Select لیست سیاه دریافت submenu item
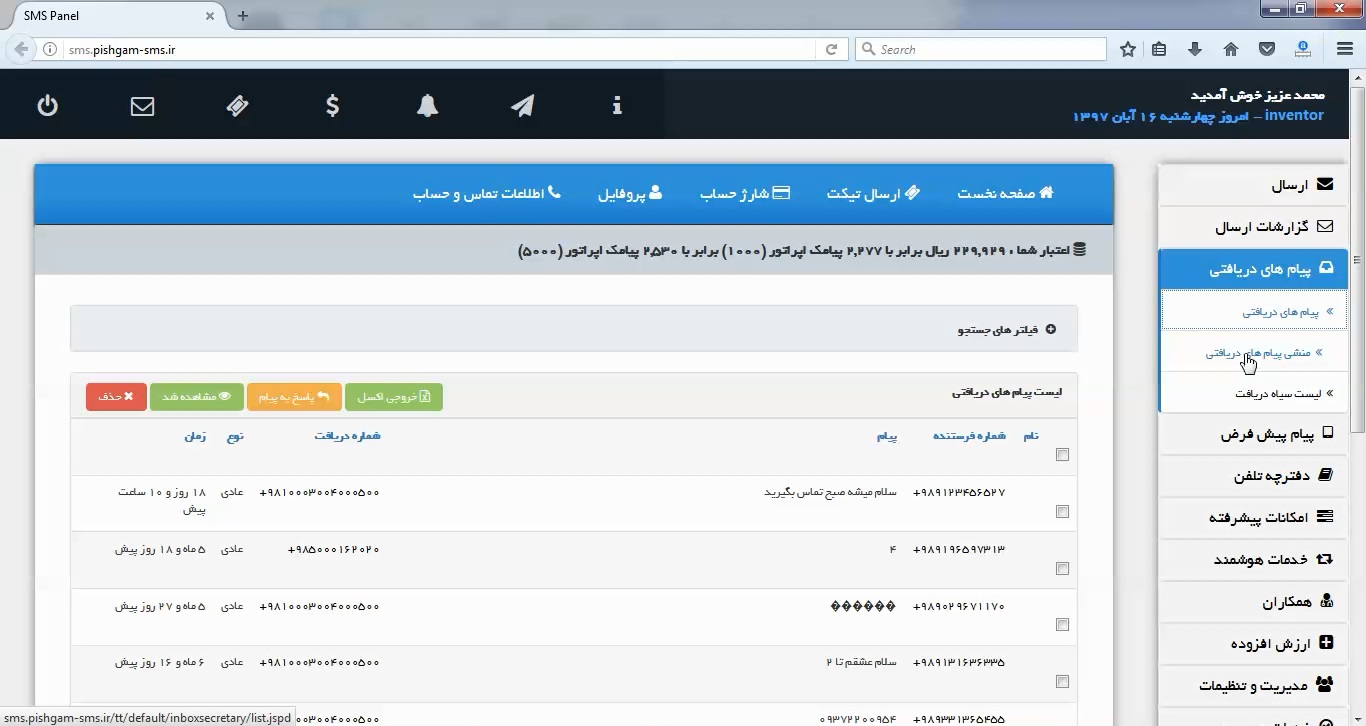The width and height of the screenshot is (1366, 726). (1254, 393)
